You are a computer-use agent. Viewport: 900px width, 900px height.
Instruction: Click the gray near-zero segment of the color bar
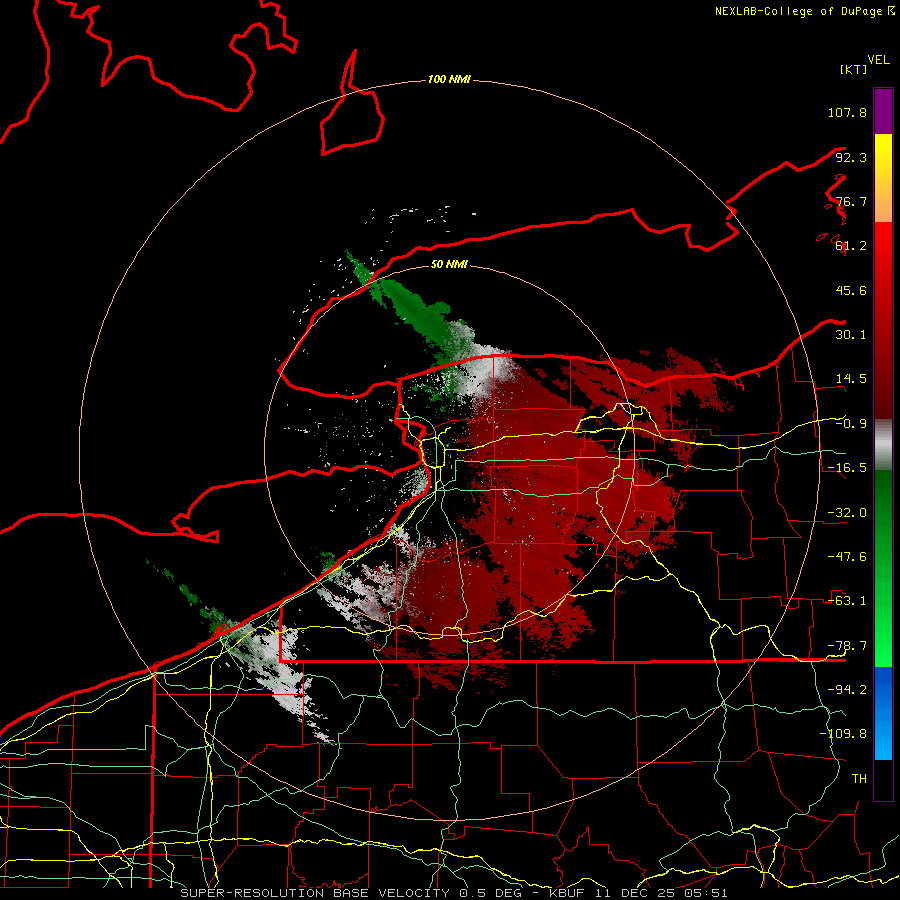(x=883, y=445)
